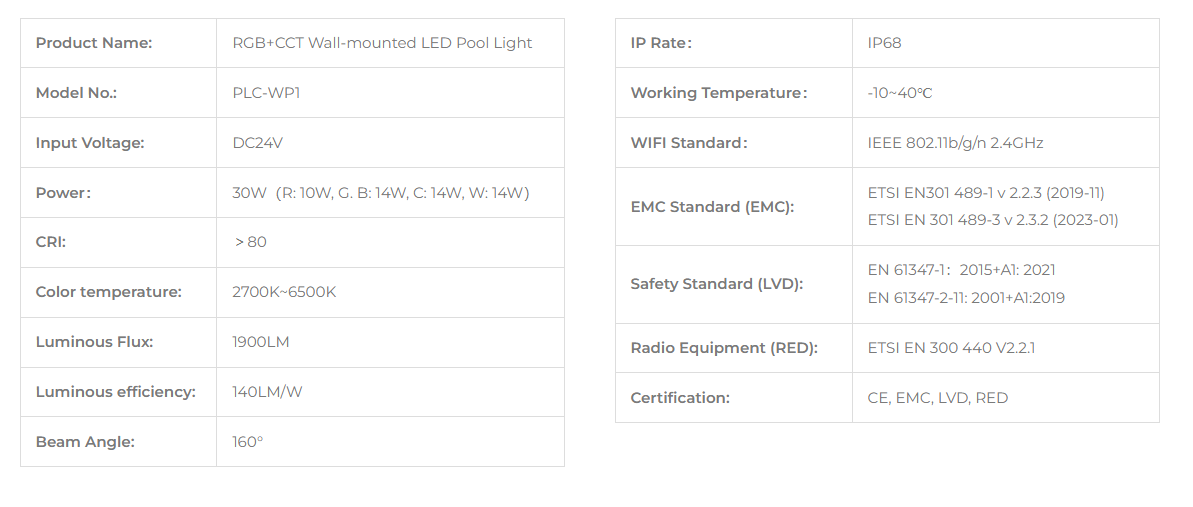
Task: Select the RGB+CCT Wall-mounted LED Pool Light text
Action: [382, 43]
